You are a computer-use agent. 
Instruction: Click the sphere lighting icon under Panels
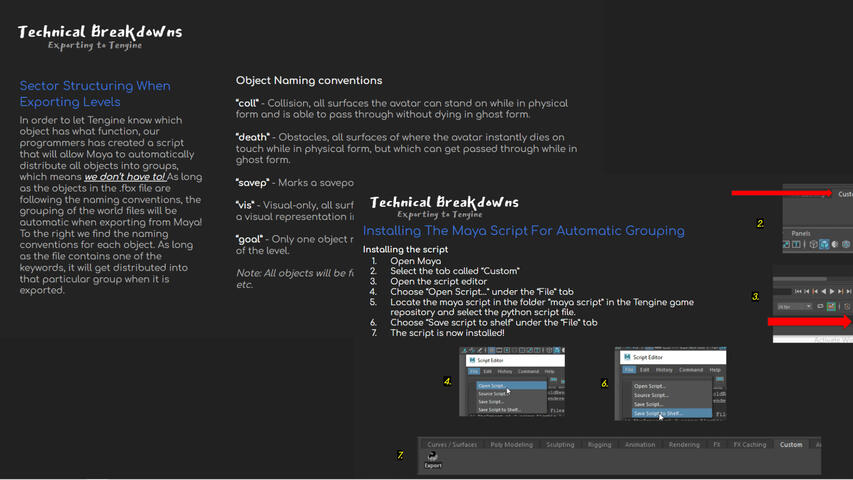(835, 244)
